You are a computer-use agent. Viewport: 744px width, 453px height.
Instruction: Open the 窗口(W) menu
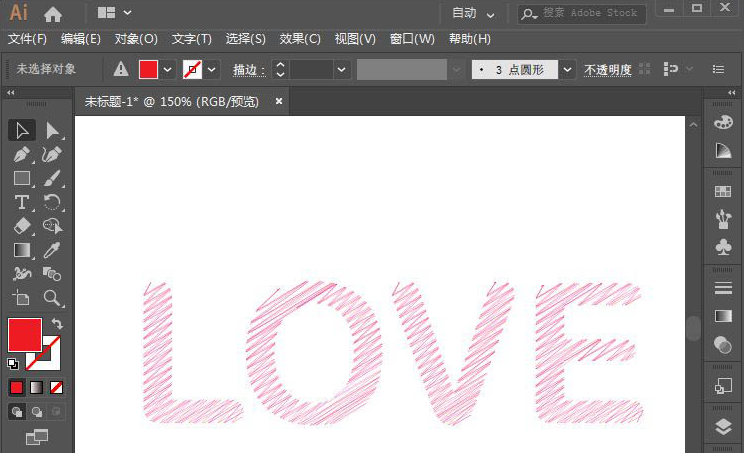coord(412,39)
